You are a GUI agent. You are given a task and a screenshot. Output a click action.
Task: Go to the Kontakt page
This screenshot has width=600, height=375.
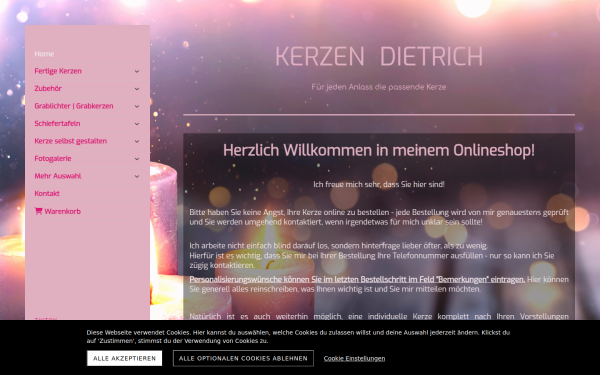(47, 194)
